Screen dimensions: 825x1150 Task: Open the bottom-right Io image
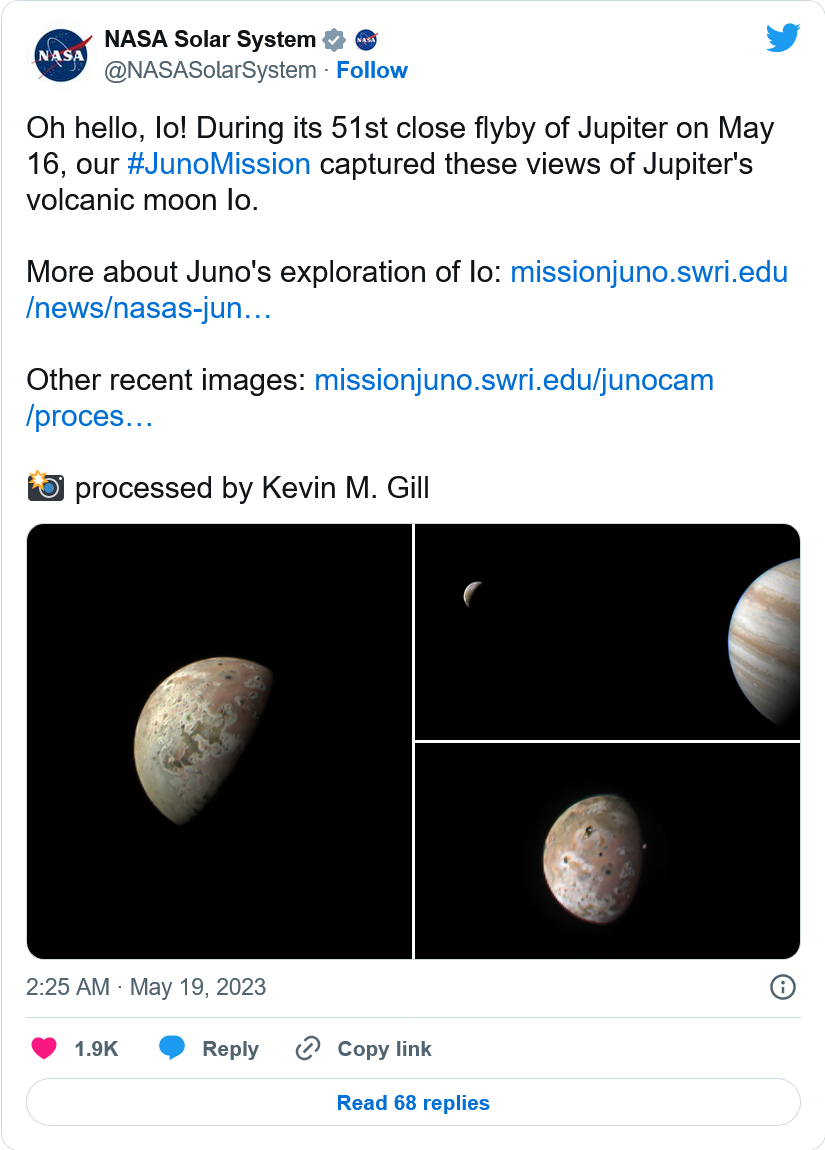(x=607, y=851)
